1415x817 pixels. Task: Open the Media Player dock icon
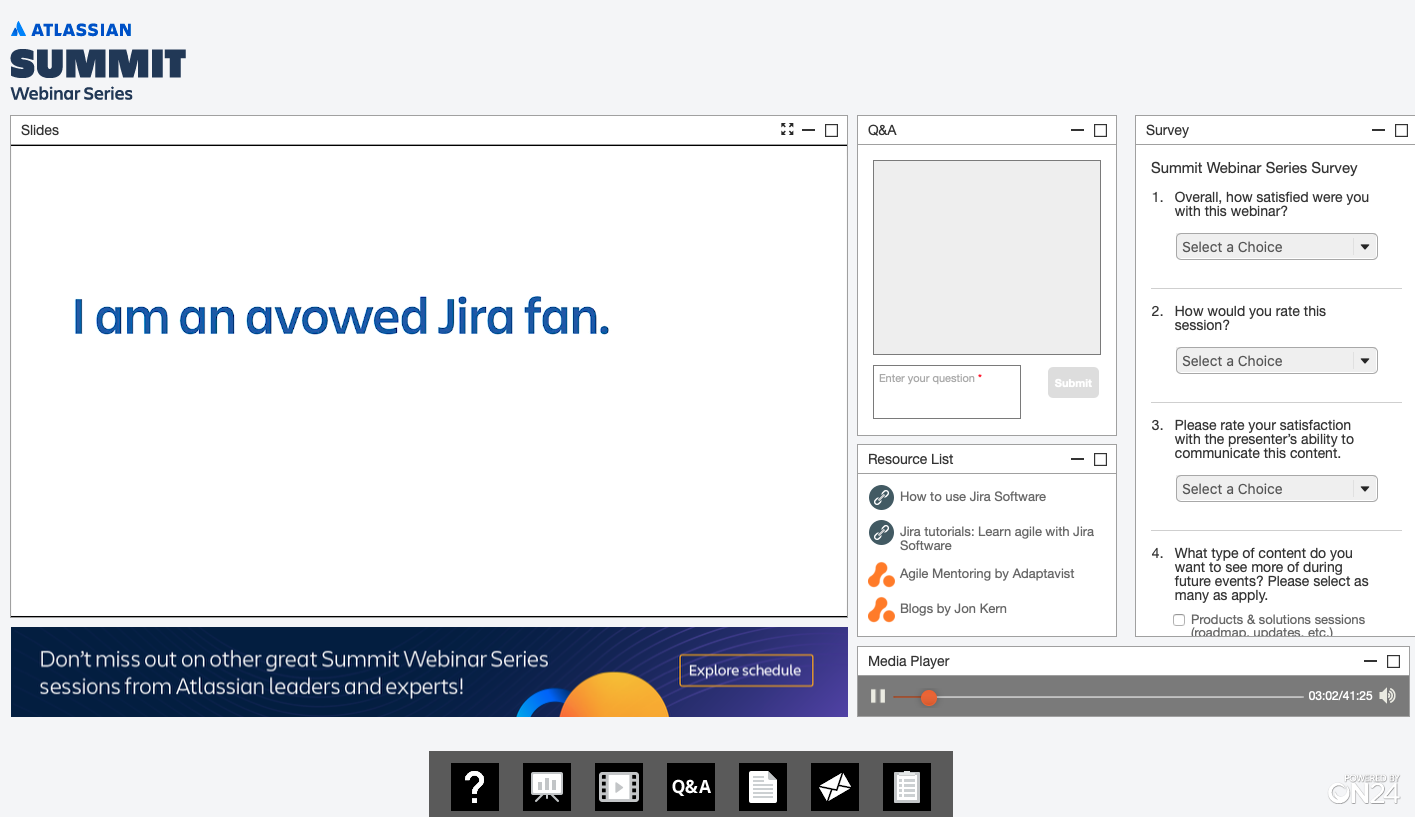coord(619,787)
